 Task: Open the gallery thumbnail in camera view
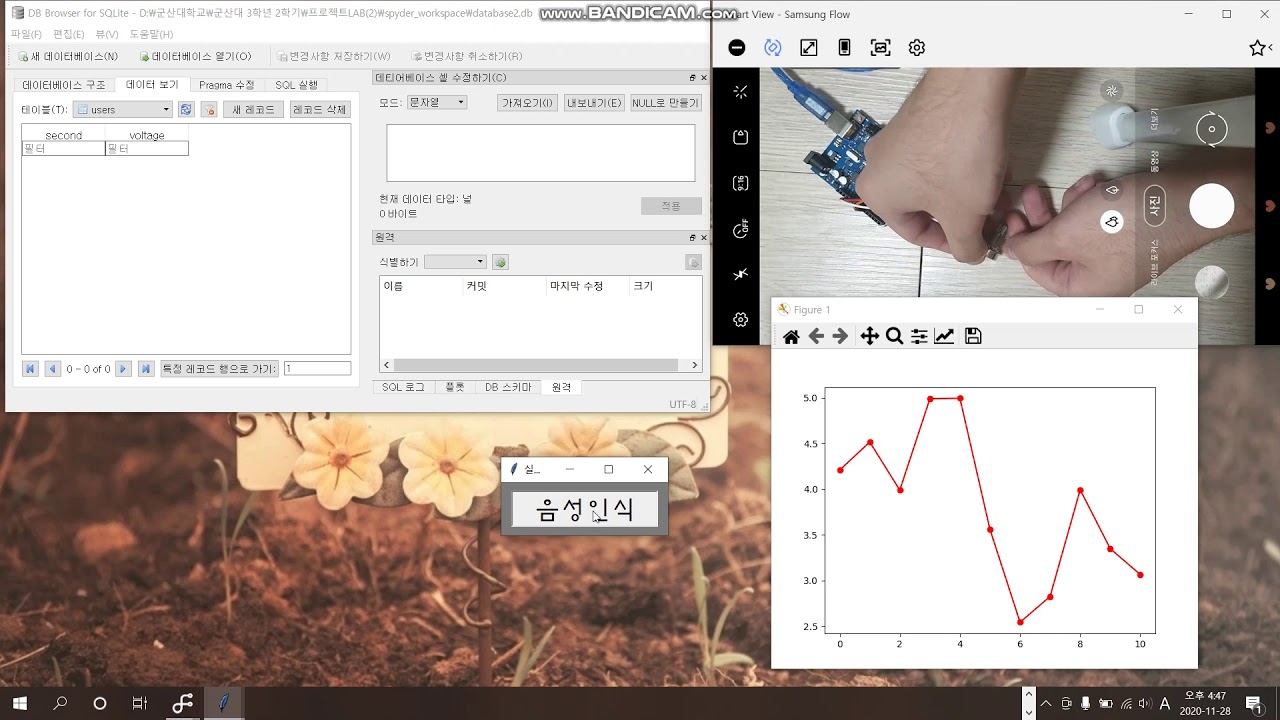[x=1211, y=283]
